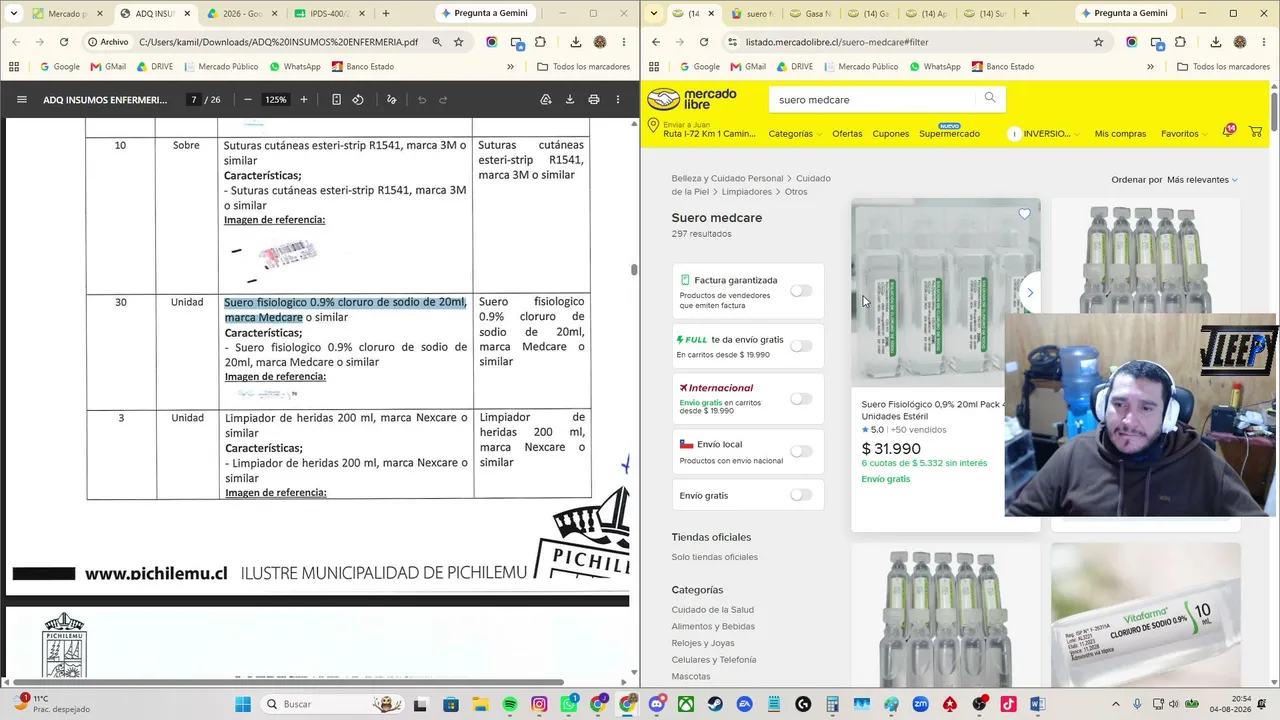The width and height of the screenshot is (1280, 720).
Task: Click the PDF save to Drive icon
Action: [546, 100]
